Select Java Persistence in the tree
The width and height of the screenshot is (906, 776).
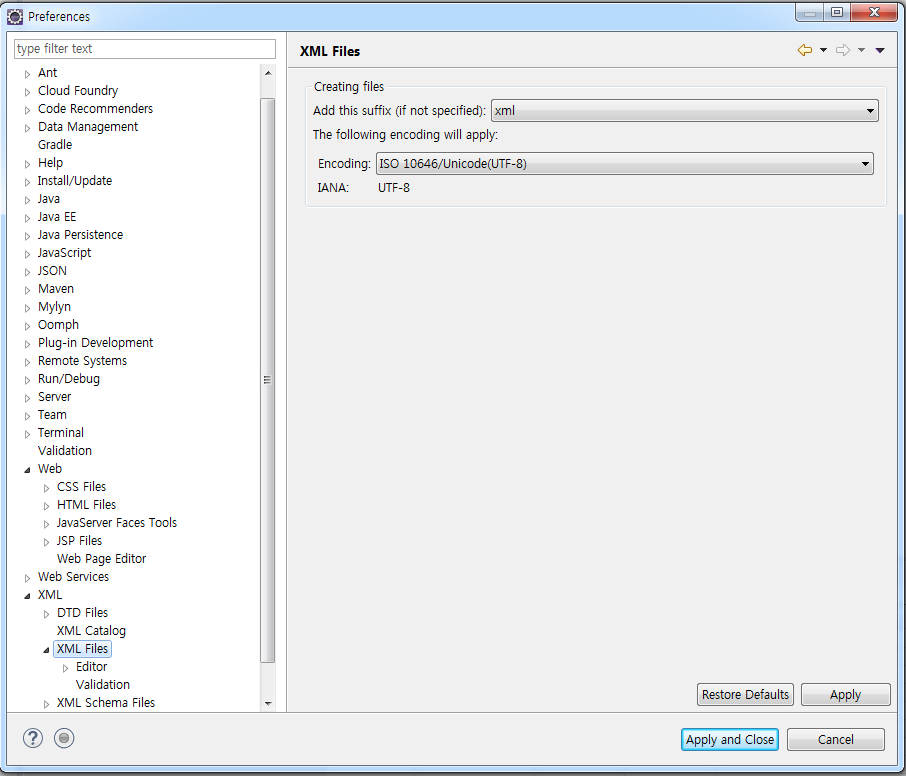tap(80, 235)
